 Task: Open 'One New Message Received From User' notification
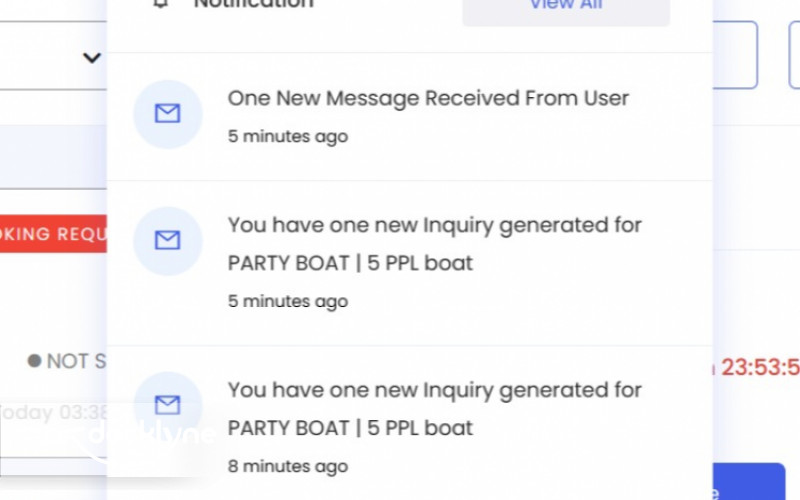pyautogui.click(x=428, y=98)
